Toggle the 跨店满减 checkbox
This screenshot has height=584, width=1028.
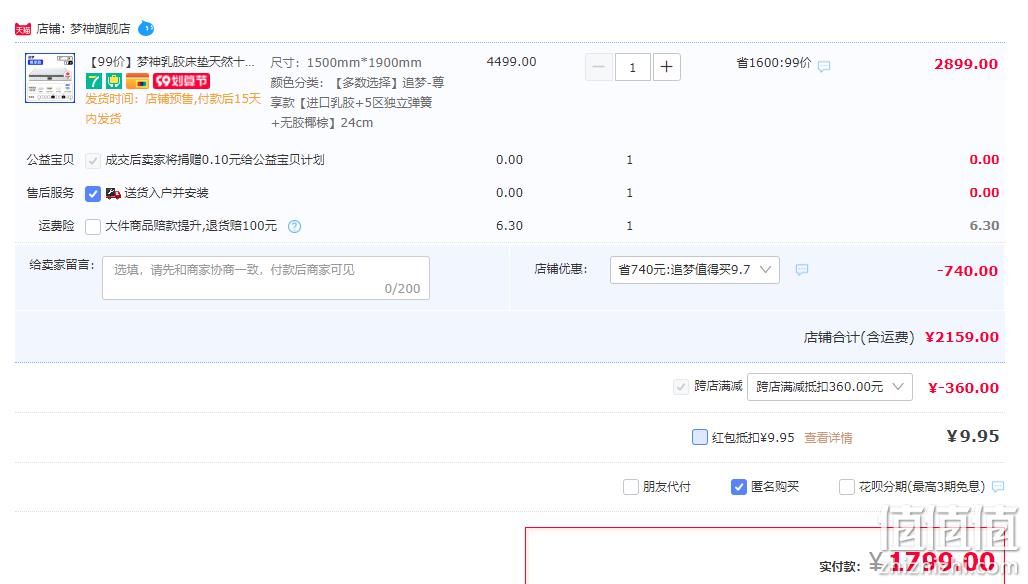681,387
